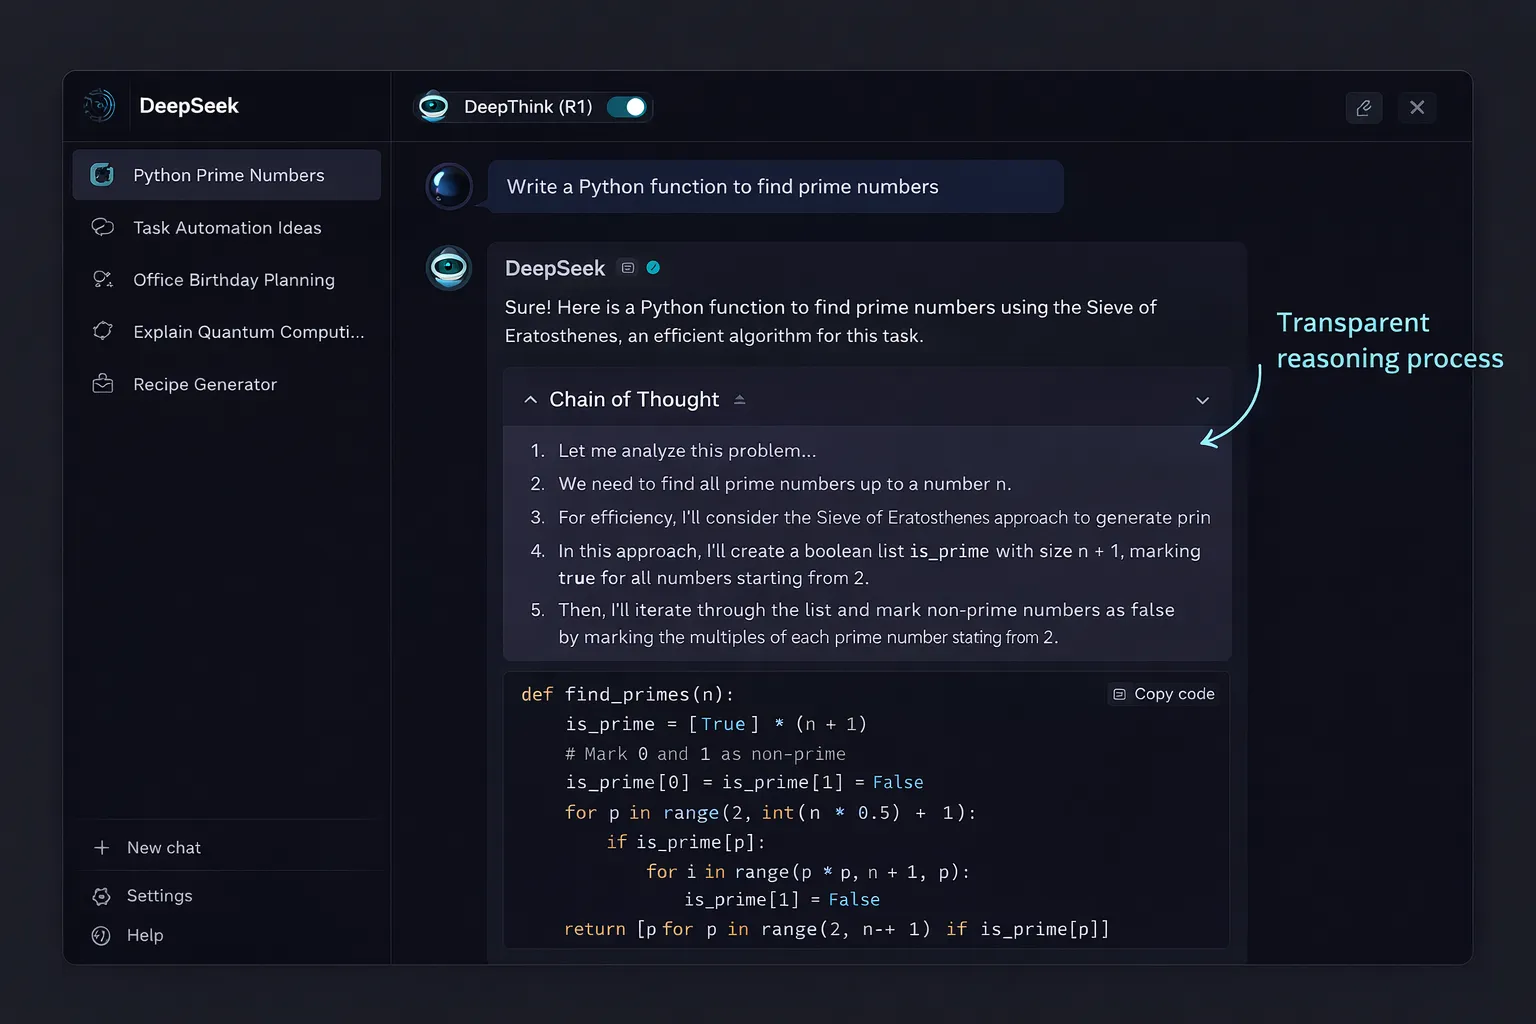This screenshot has width=1536, height=1024.
Task: Click the Task Automation Ideas chat bubble icon
Action: 102,227
